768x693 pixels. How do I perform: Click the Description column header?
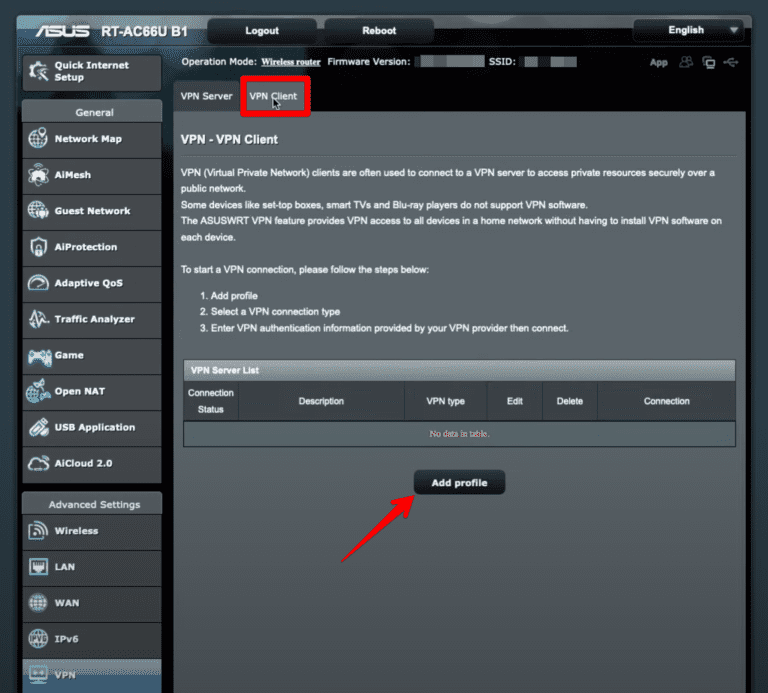tap(321, 401)
